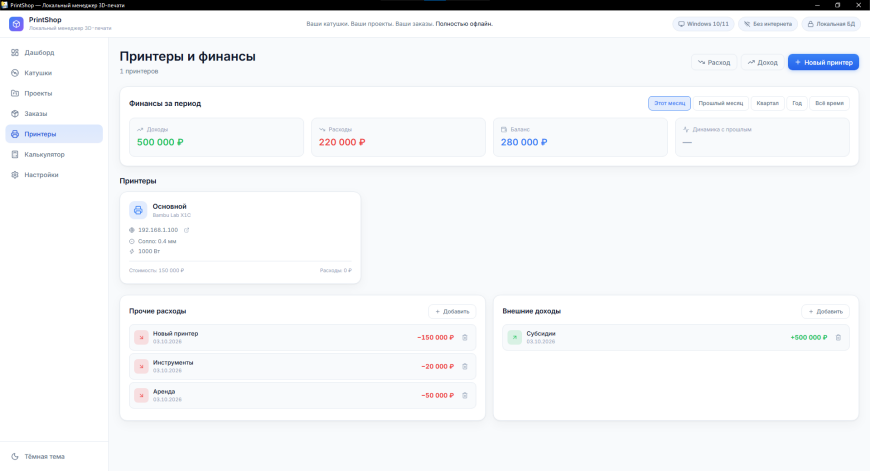Click the Баланс card icon
The image size is (870, 471).
504,129
